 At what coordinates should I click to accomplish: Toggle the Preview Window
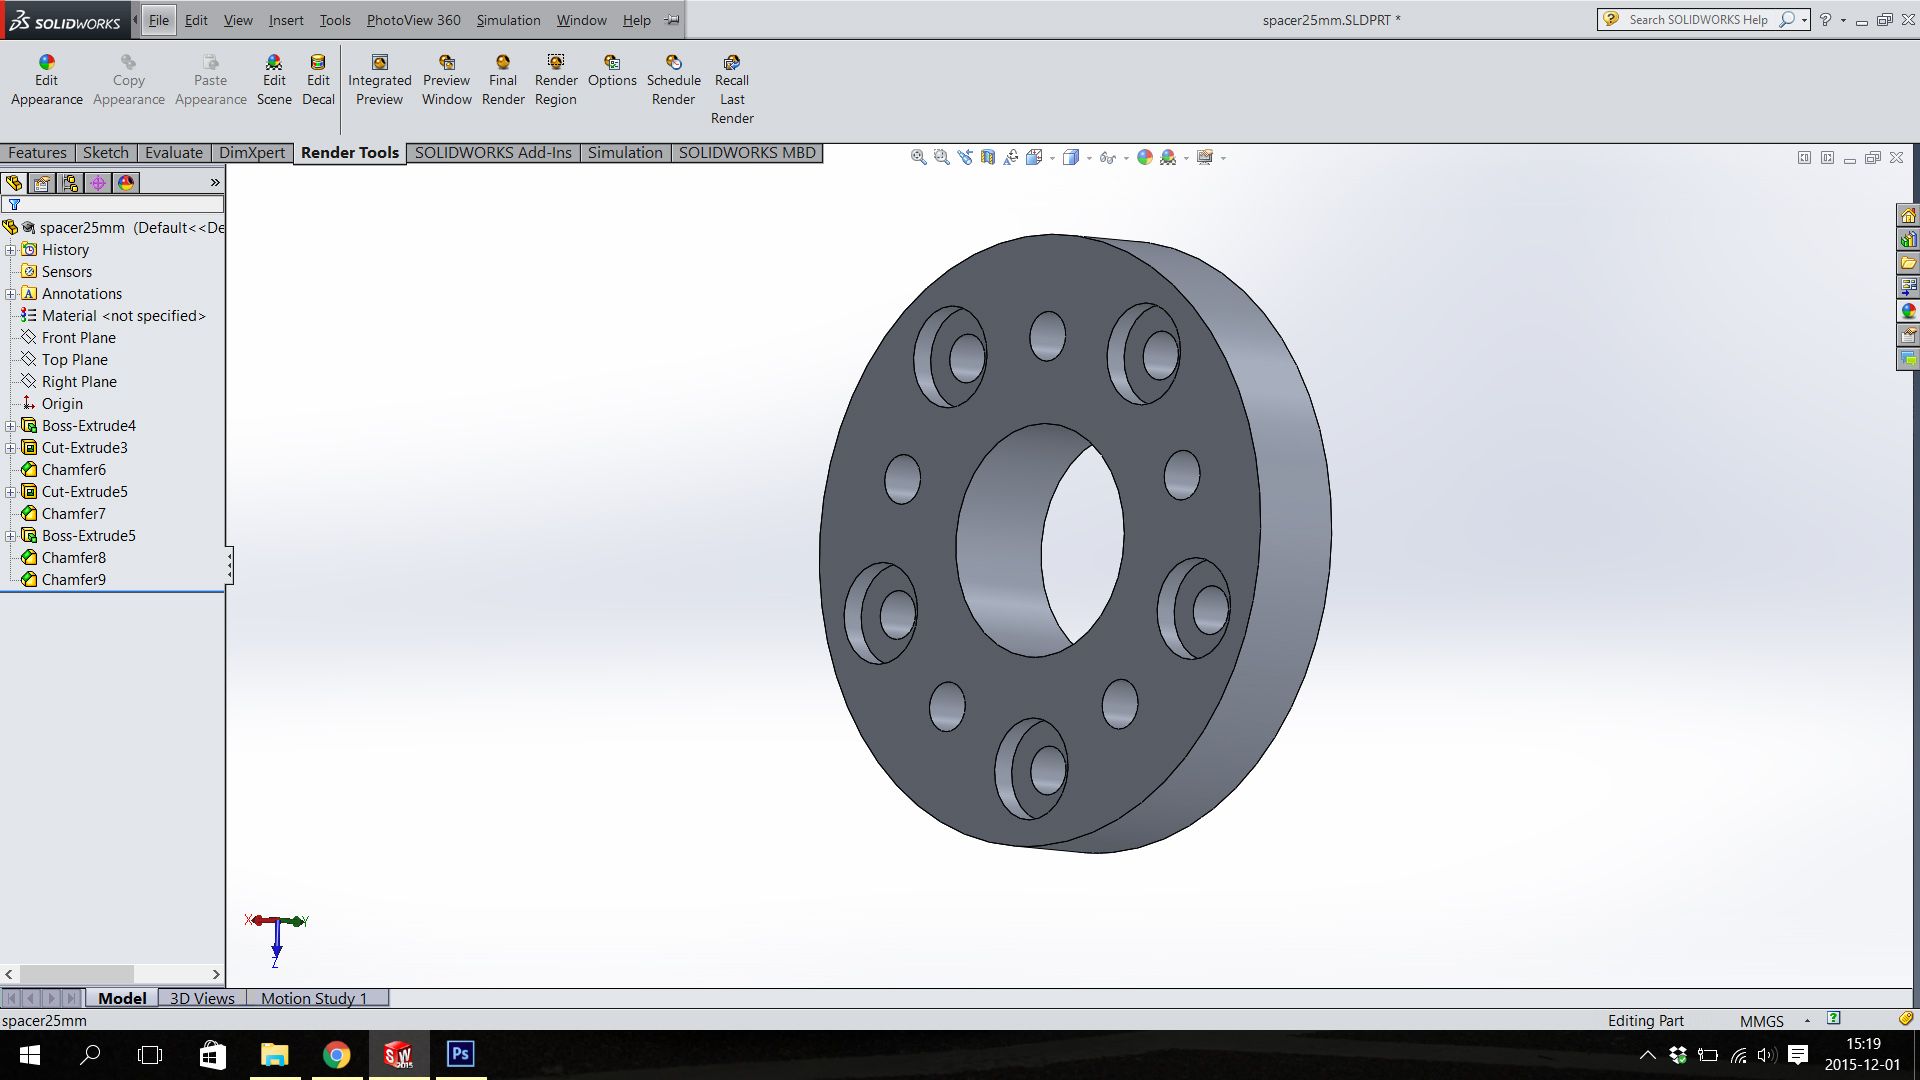tap(446, 80)
